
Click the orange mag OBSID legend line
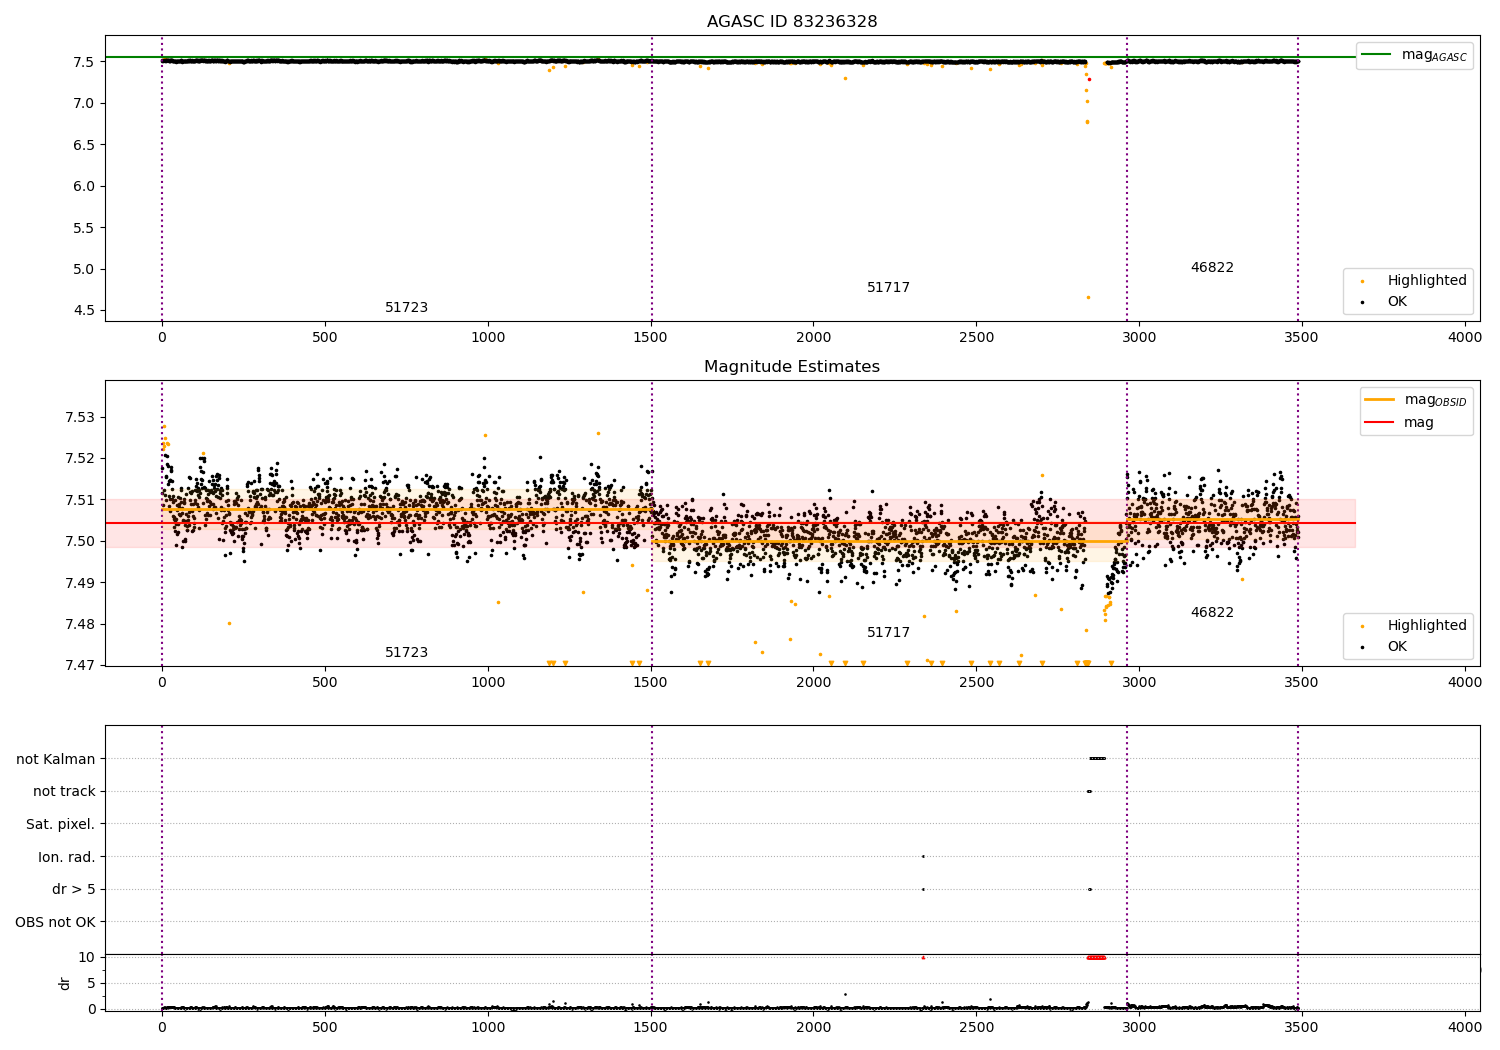(x=1379, y=400)
